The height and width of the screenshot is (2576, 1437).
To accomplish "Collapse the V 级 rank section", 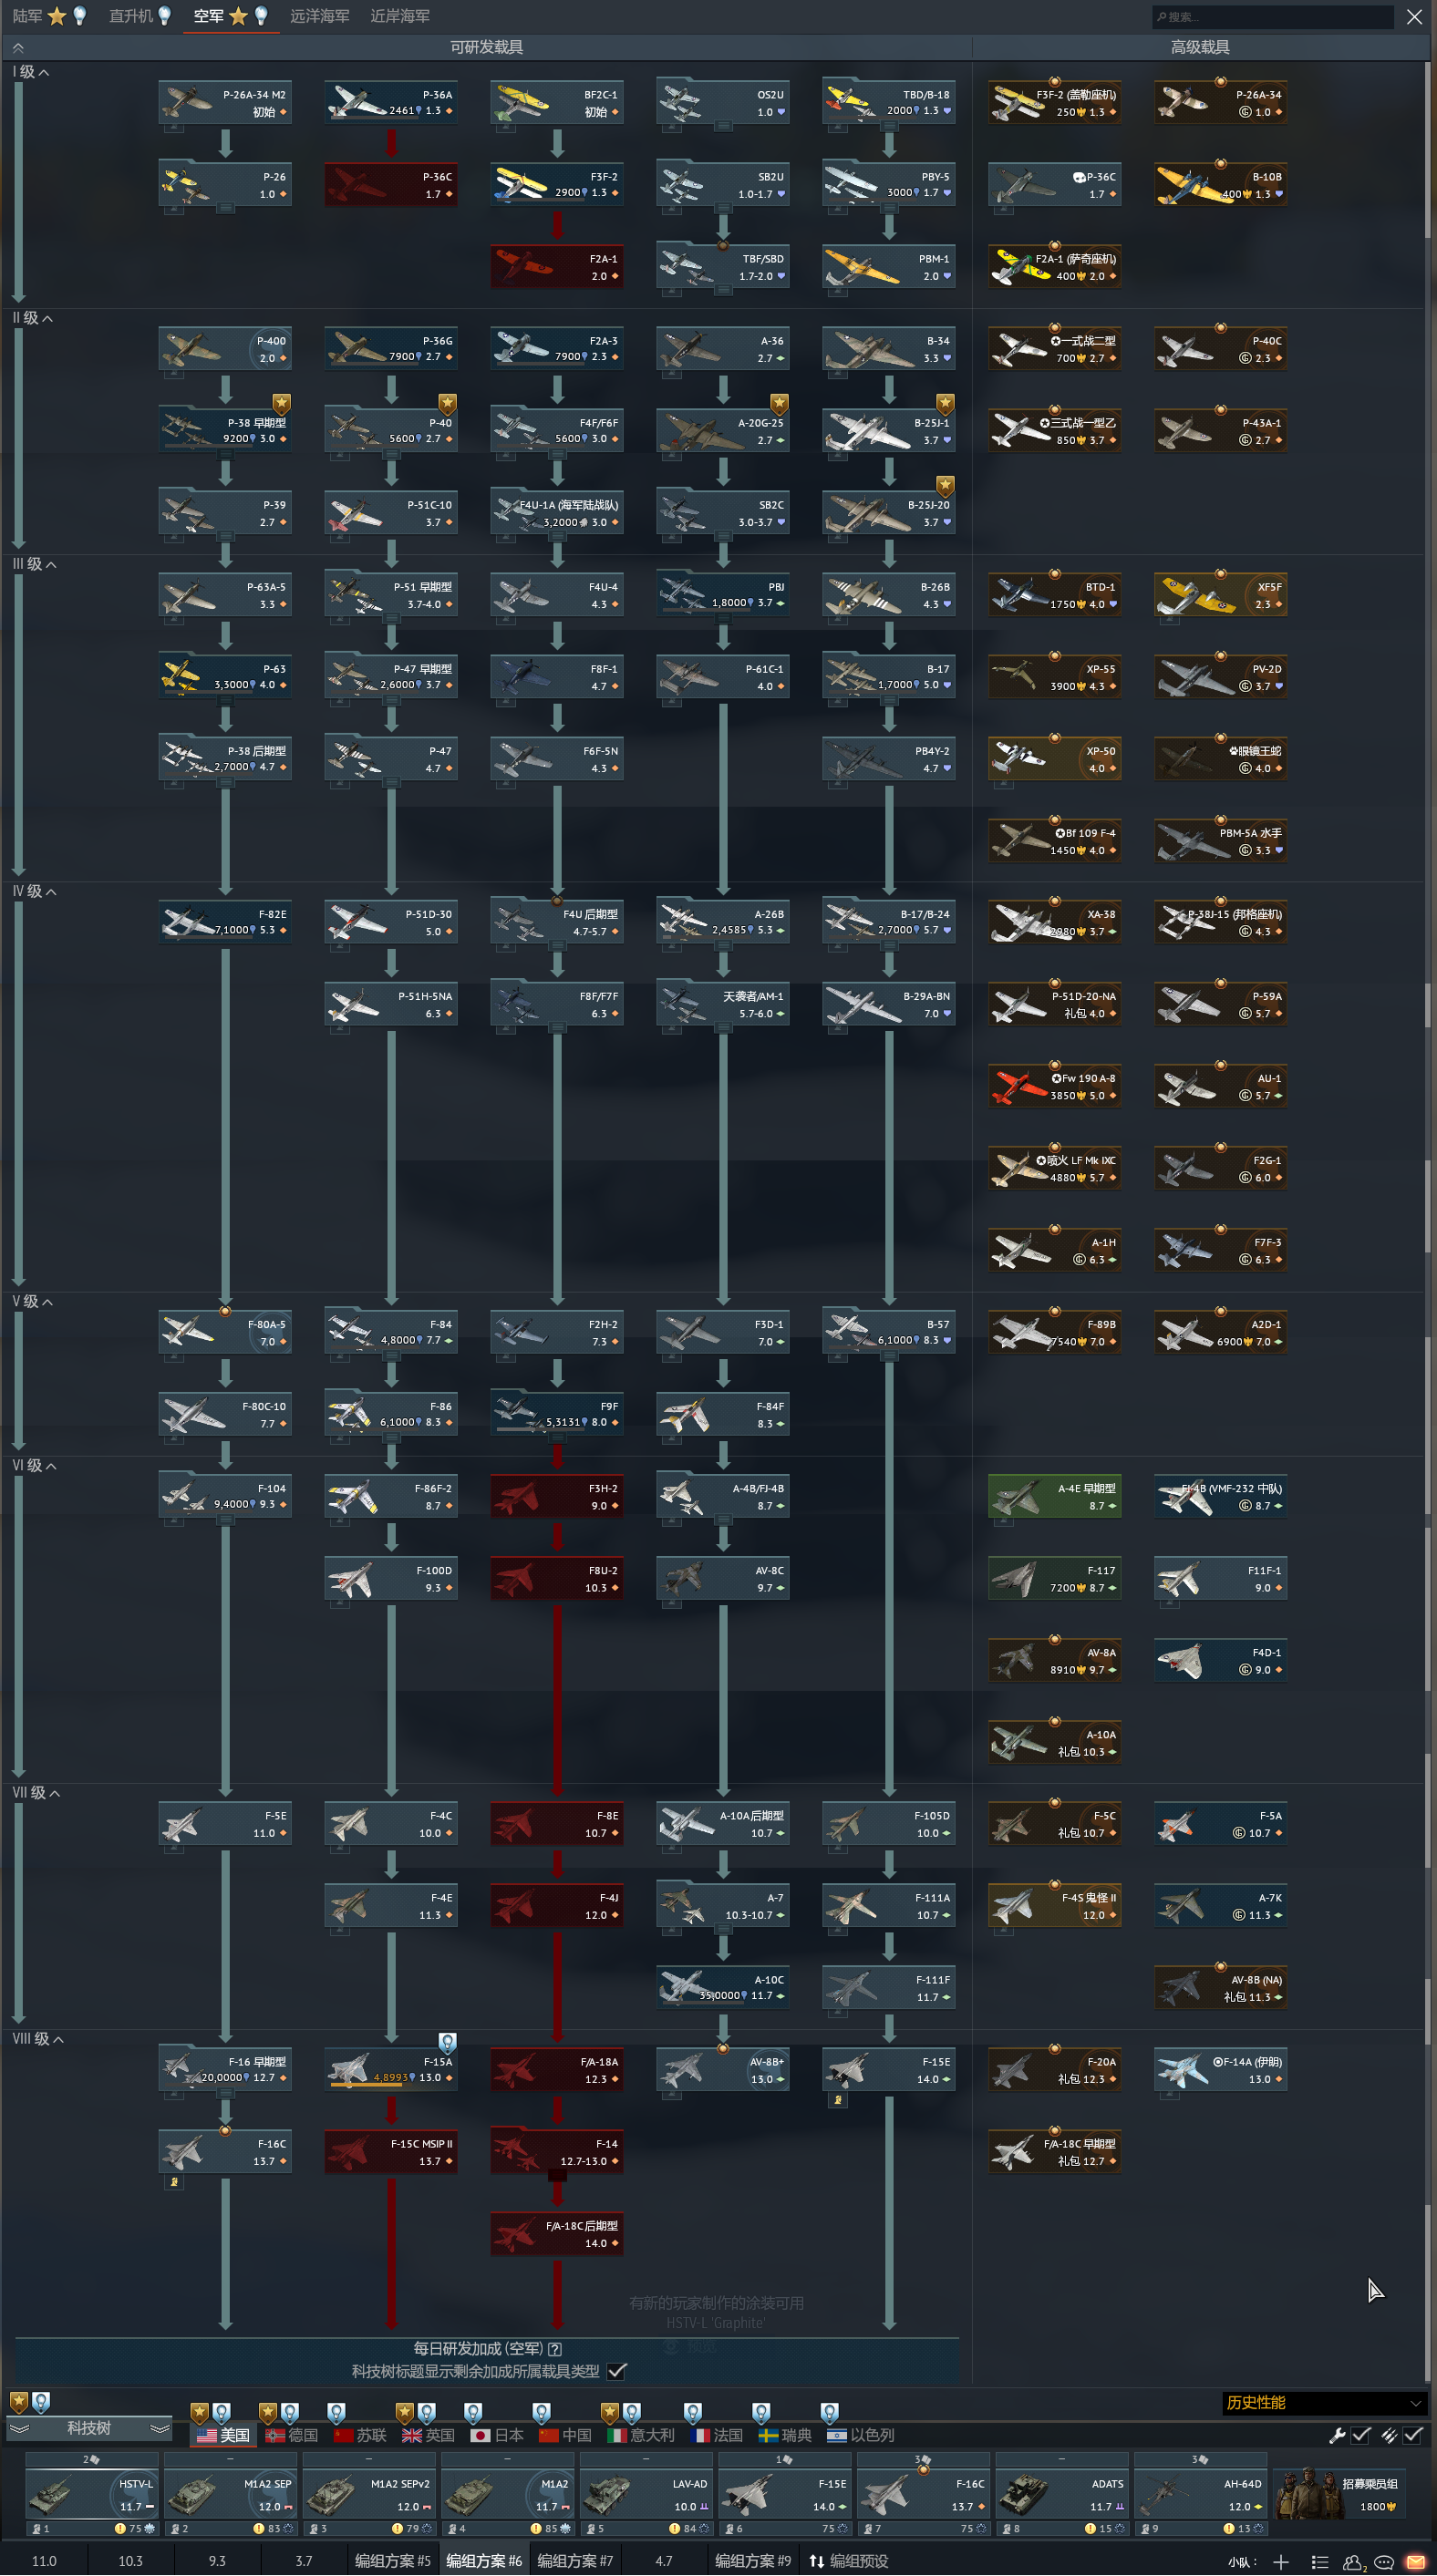I will click(33, 1301).
